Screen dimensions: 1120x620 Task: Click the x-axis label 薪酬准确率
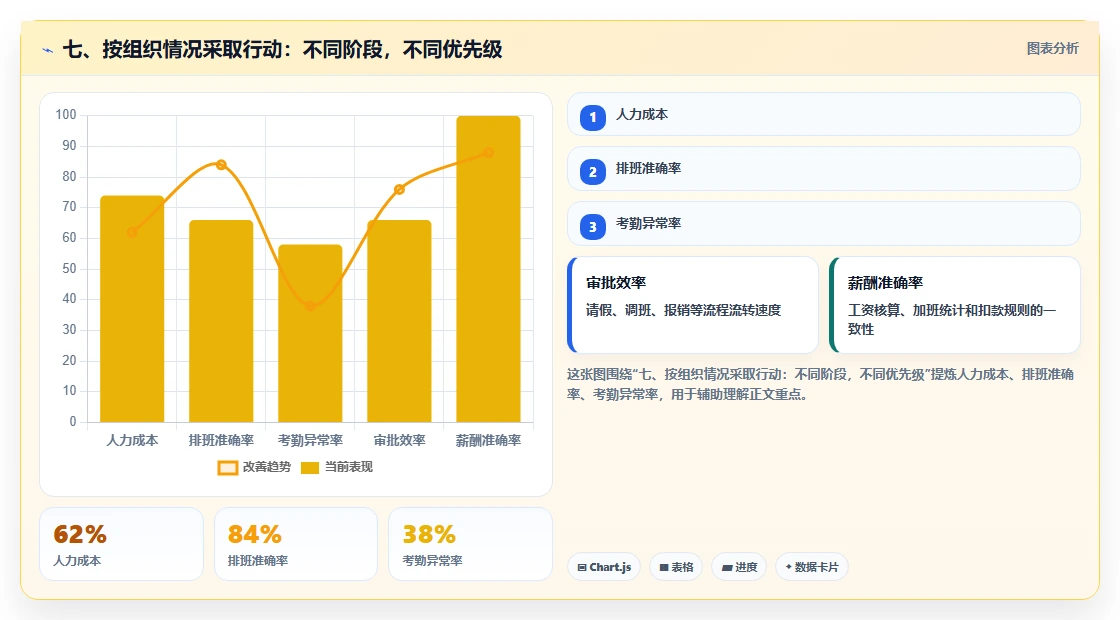tap(489, 441)
